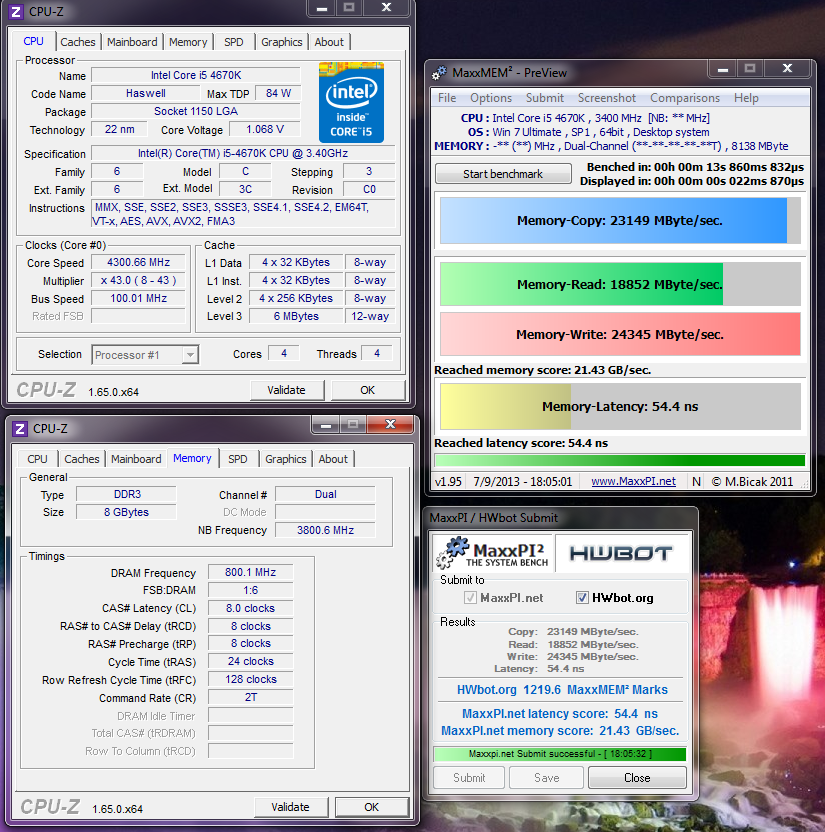Click the Multiplier x 43.0 value
Image resolution: width=825 pixels, height=832 pixels.
[138, 281]
